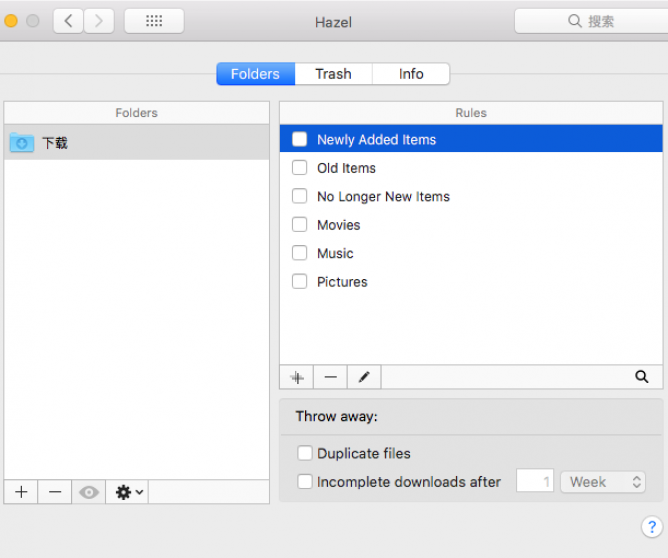The width and height of the screenshot is (668, 558).
Task: Open the Week time unit dropdown
Action: 603,482
